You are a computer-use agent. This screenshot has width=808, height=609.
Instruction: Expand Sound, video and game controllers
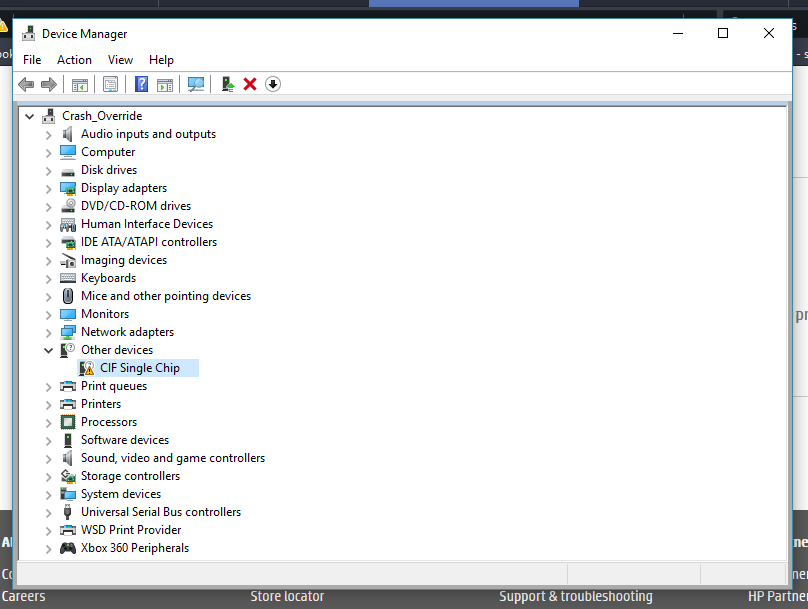(48, 459)
